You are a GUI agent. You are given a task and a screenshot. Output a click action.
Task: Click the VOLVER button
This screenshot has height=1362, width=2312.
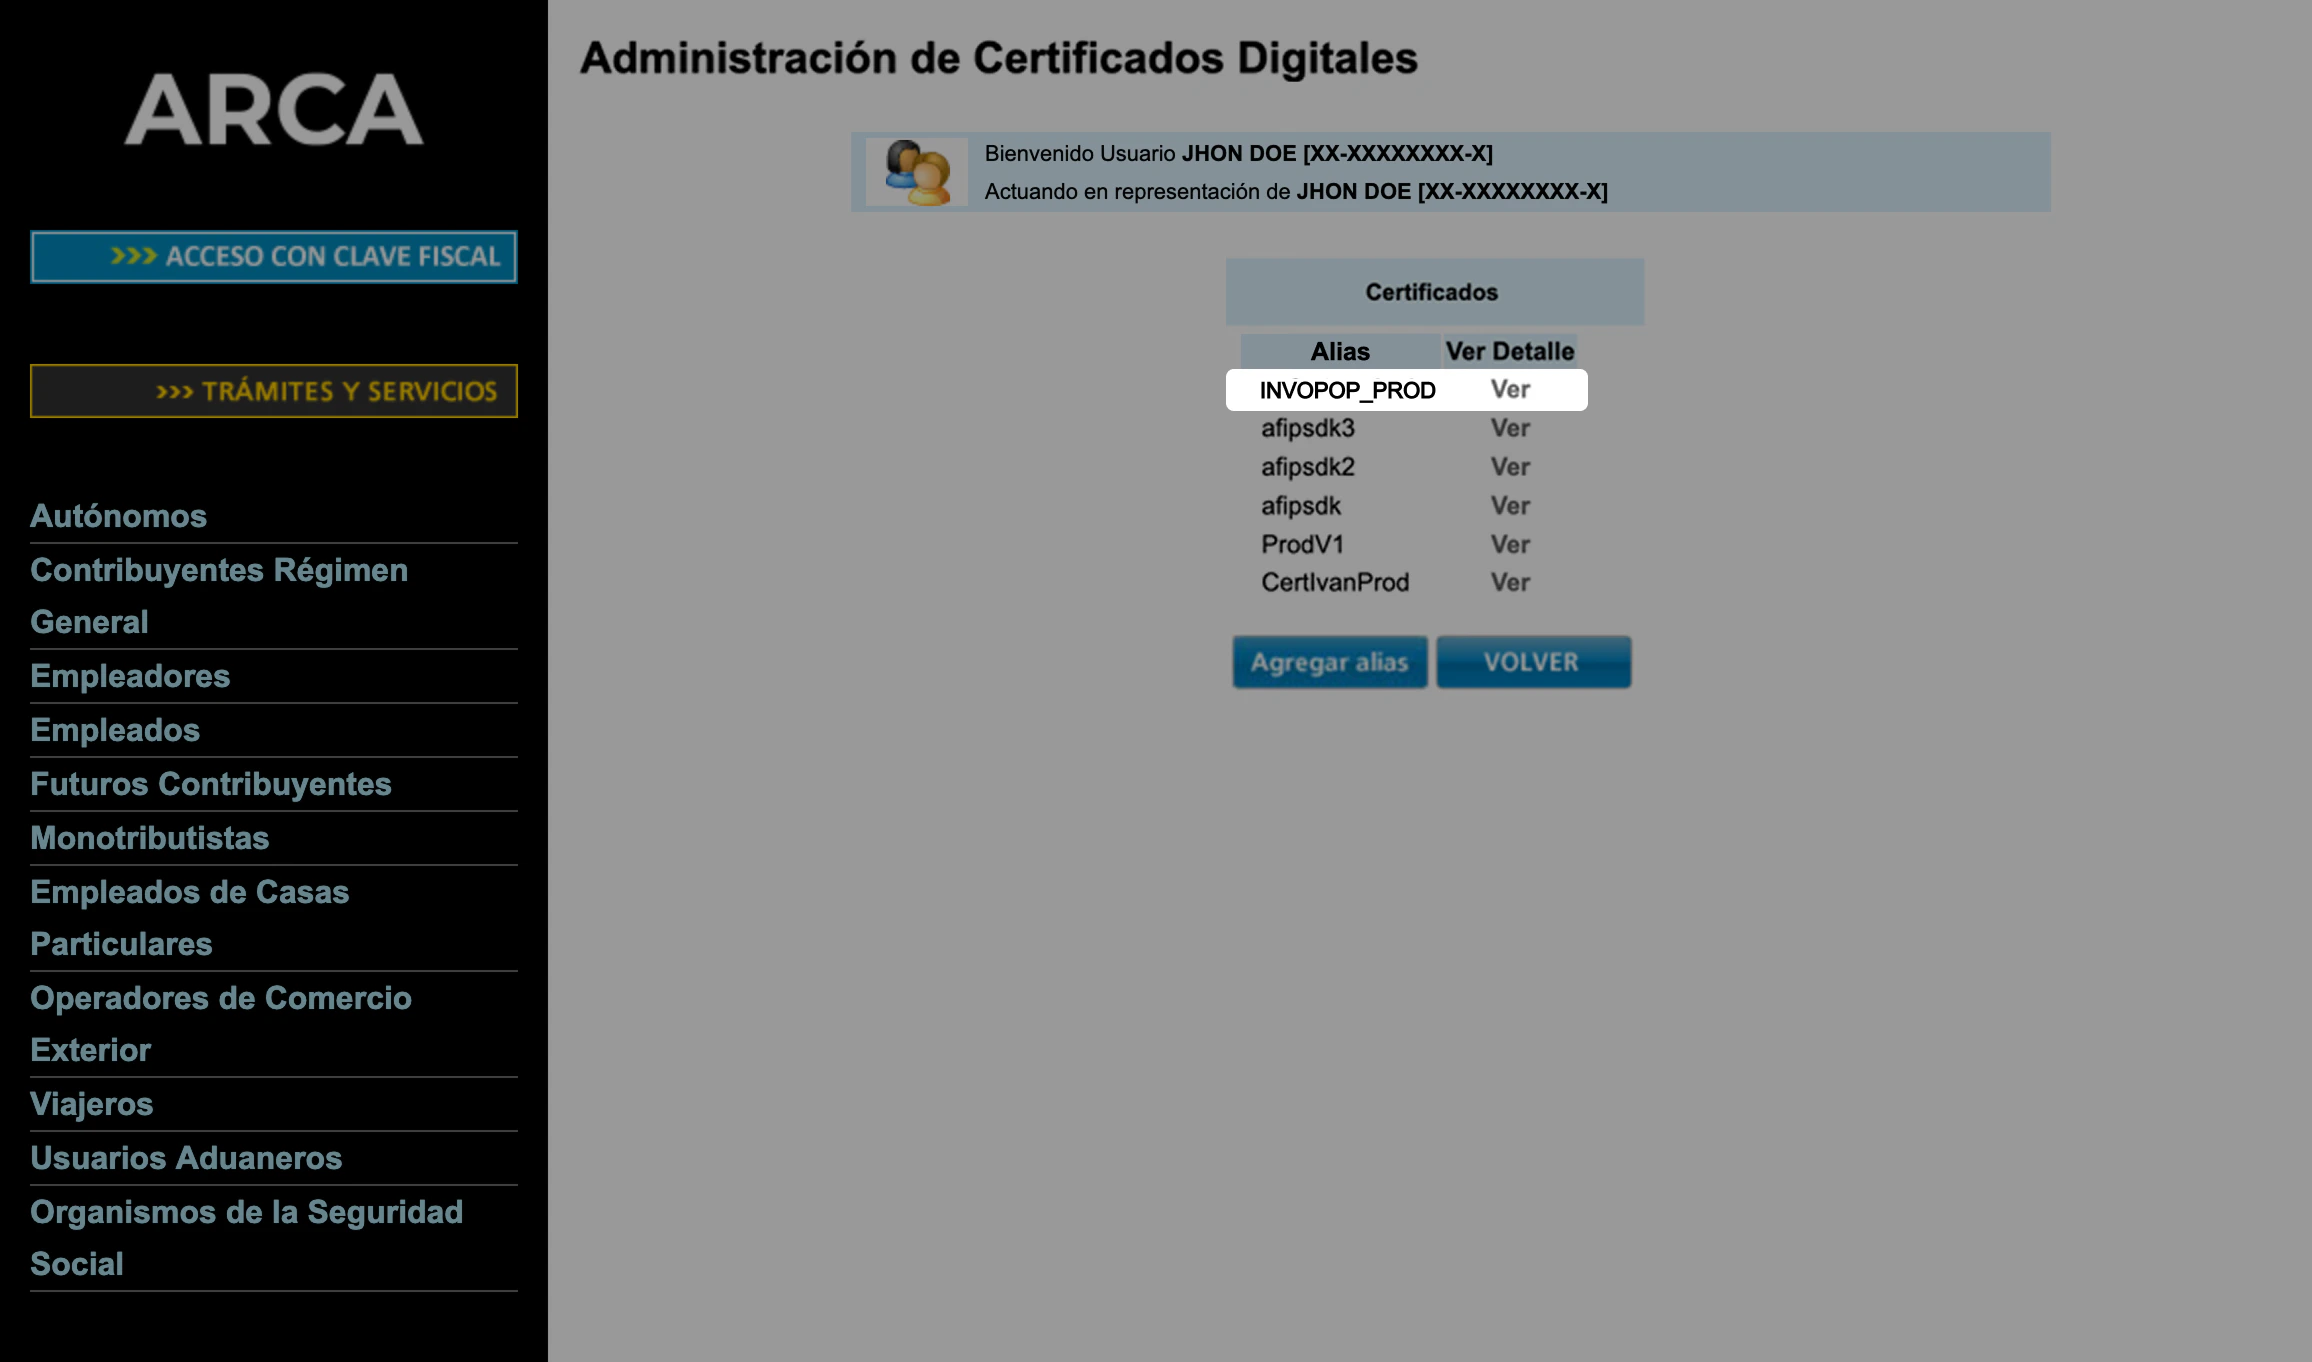(x=1533, y=662)
